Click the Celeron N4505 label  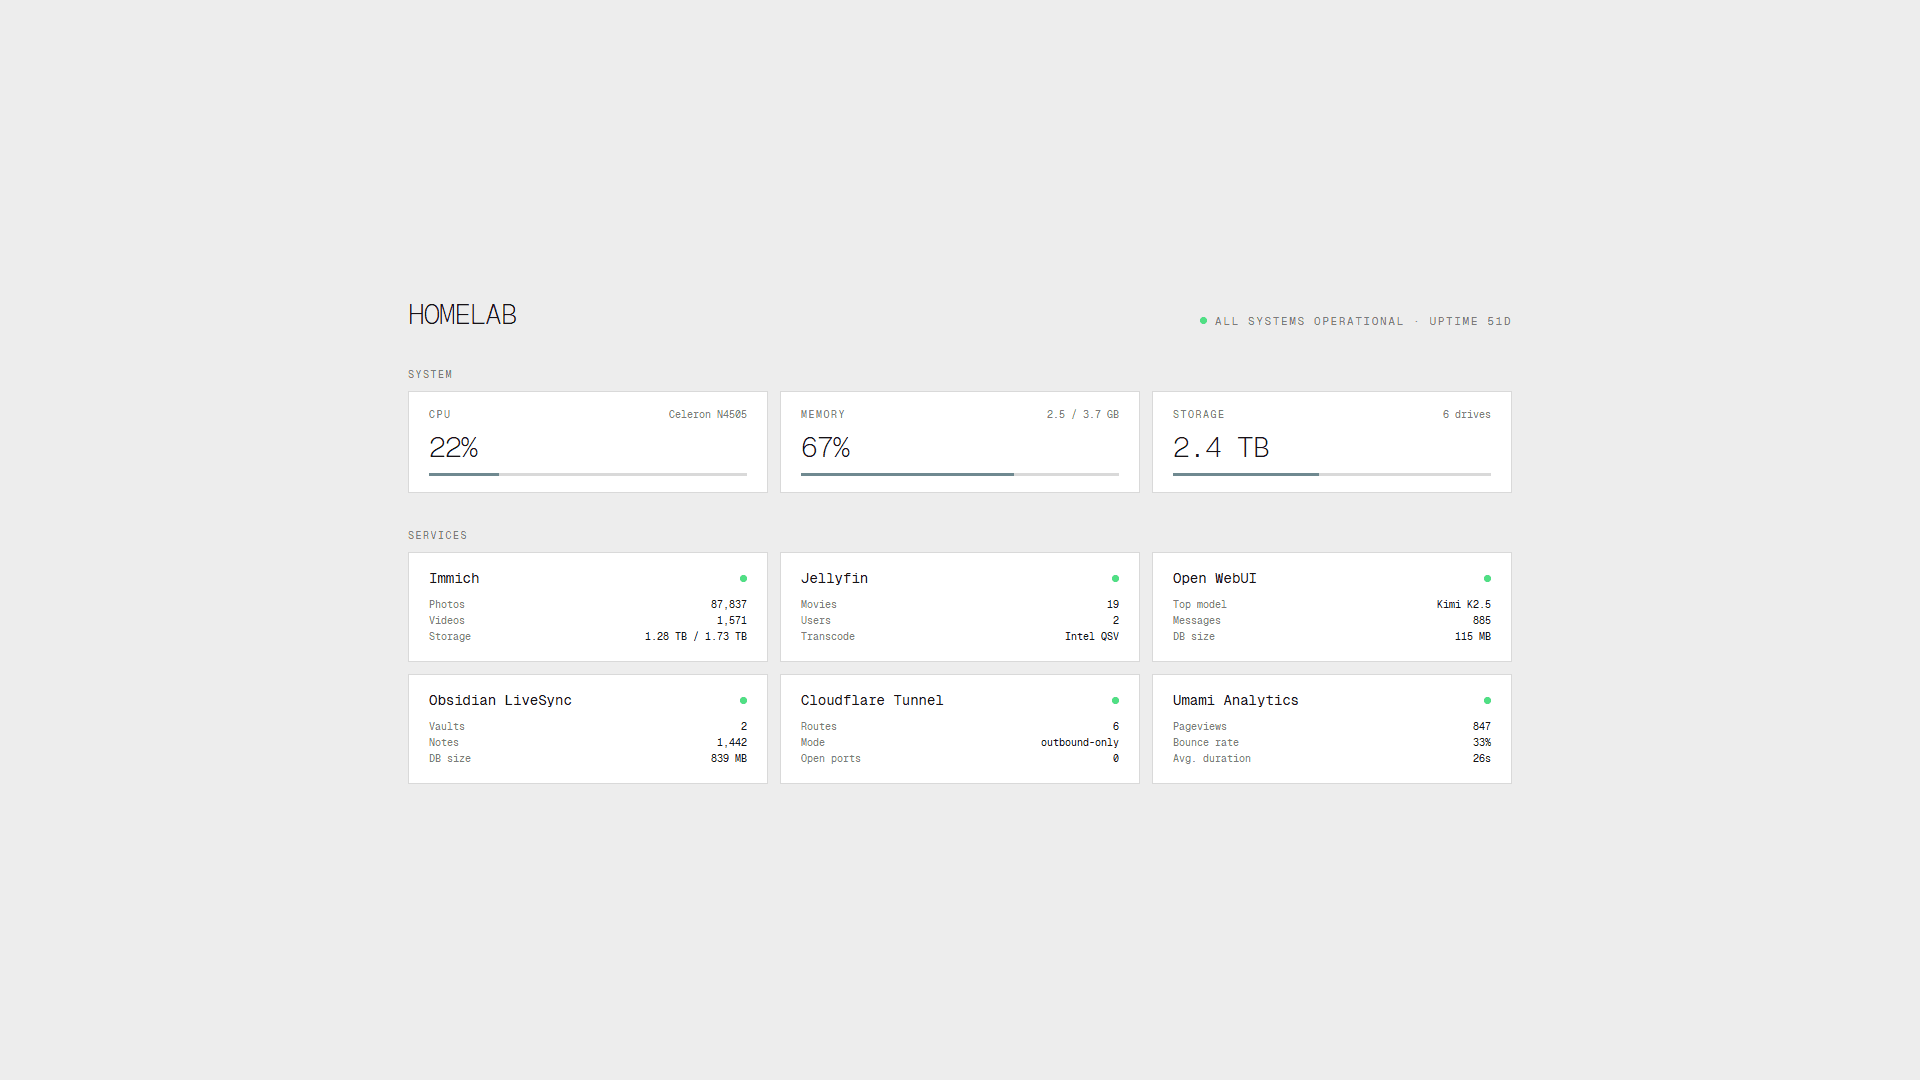(x=707, y=414)
